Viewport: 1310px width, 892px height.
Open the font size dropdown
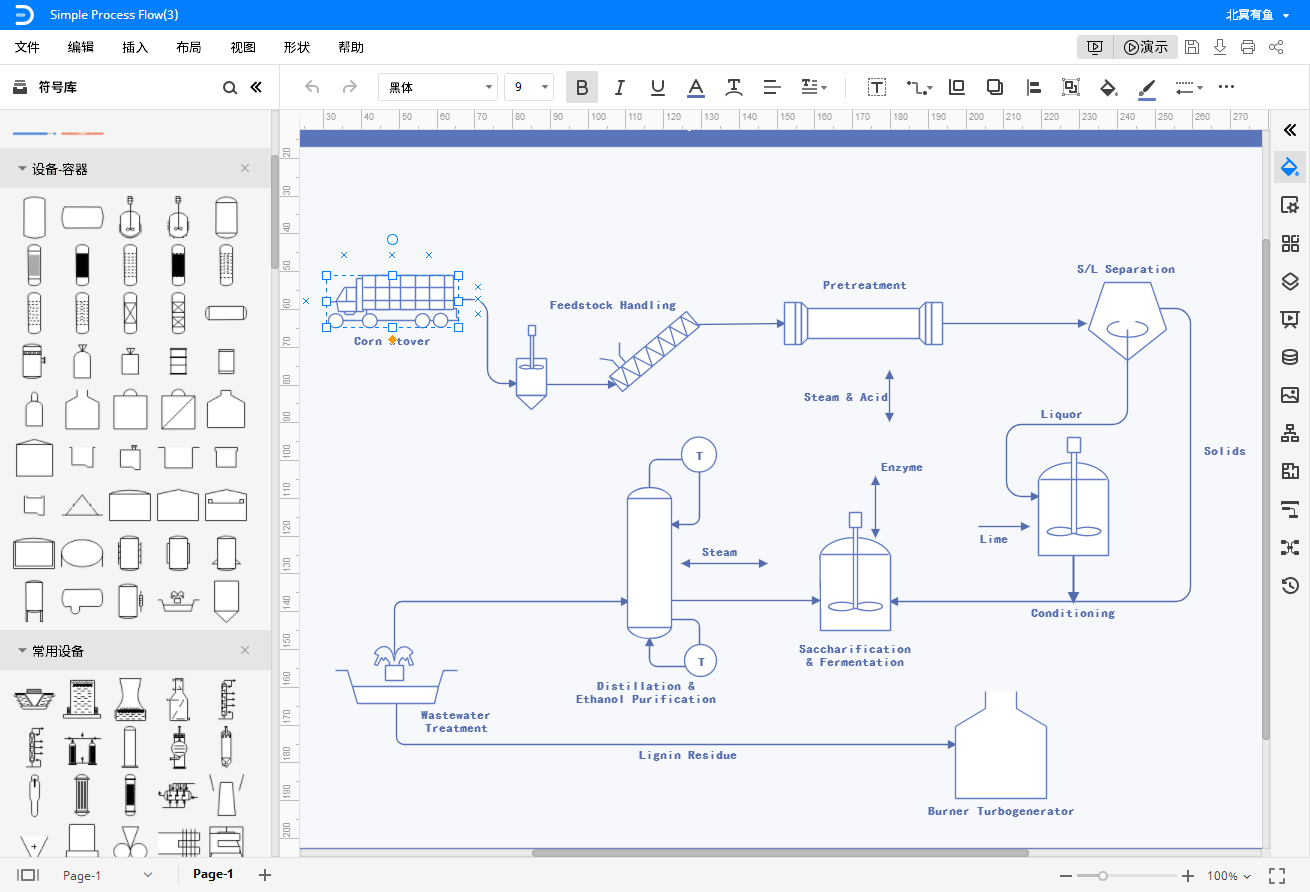(529, 88)
